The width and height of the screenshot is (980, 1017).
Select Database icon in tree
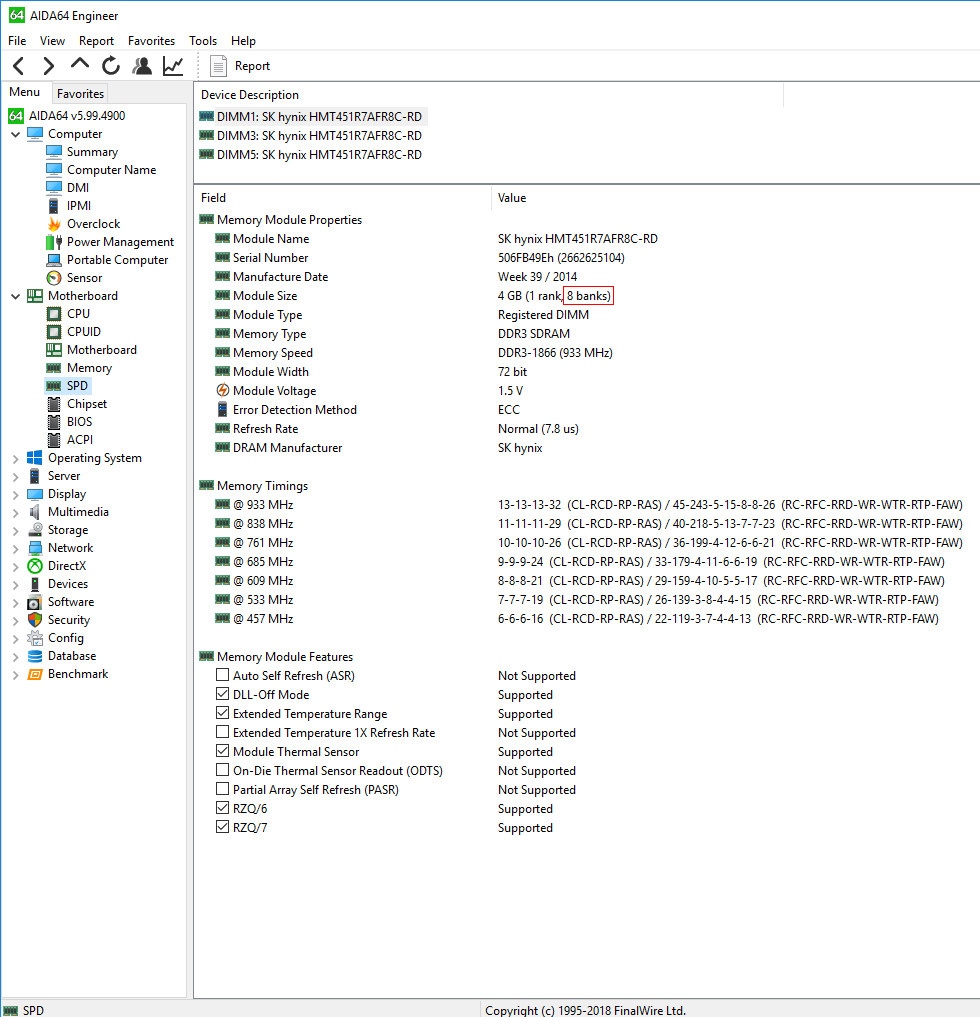pos(35,656)
